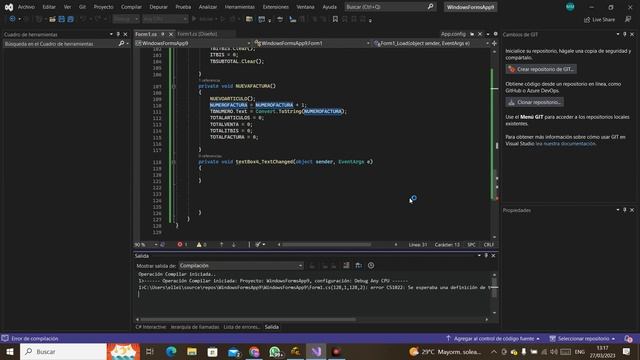The width and height of the screenshot is (640, 360).
Task: Switch to Form1.cs [Diseño] tab
Action: pyautogui.click(x=198, y=34)
